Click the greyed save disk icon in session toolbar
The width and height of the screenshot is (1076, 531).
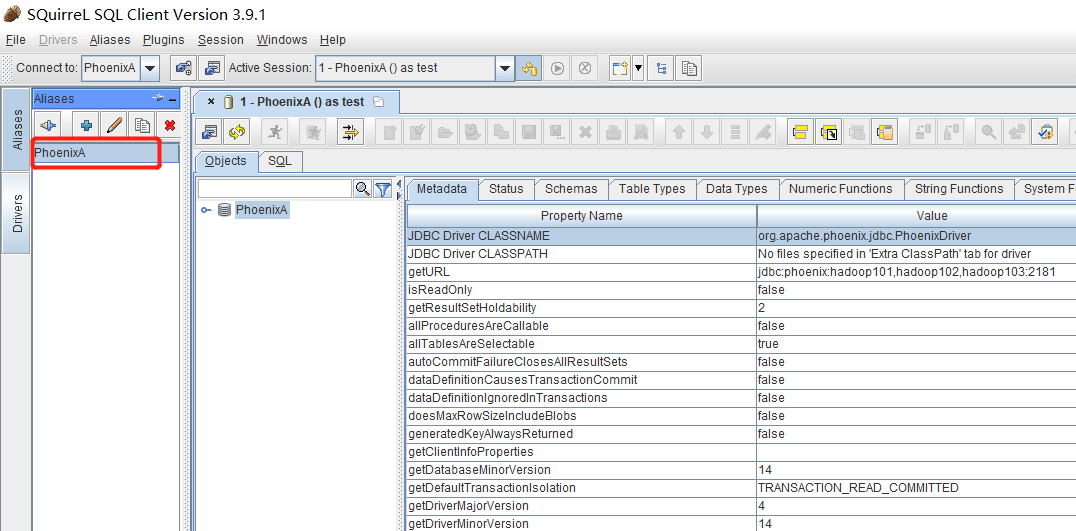tap(529, 132)
